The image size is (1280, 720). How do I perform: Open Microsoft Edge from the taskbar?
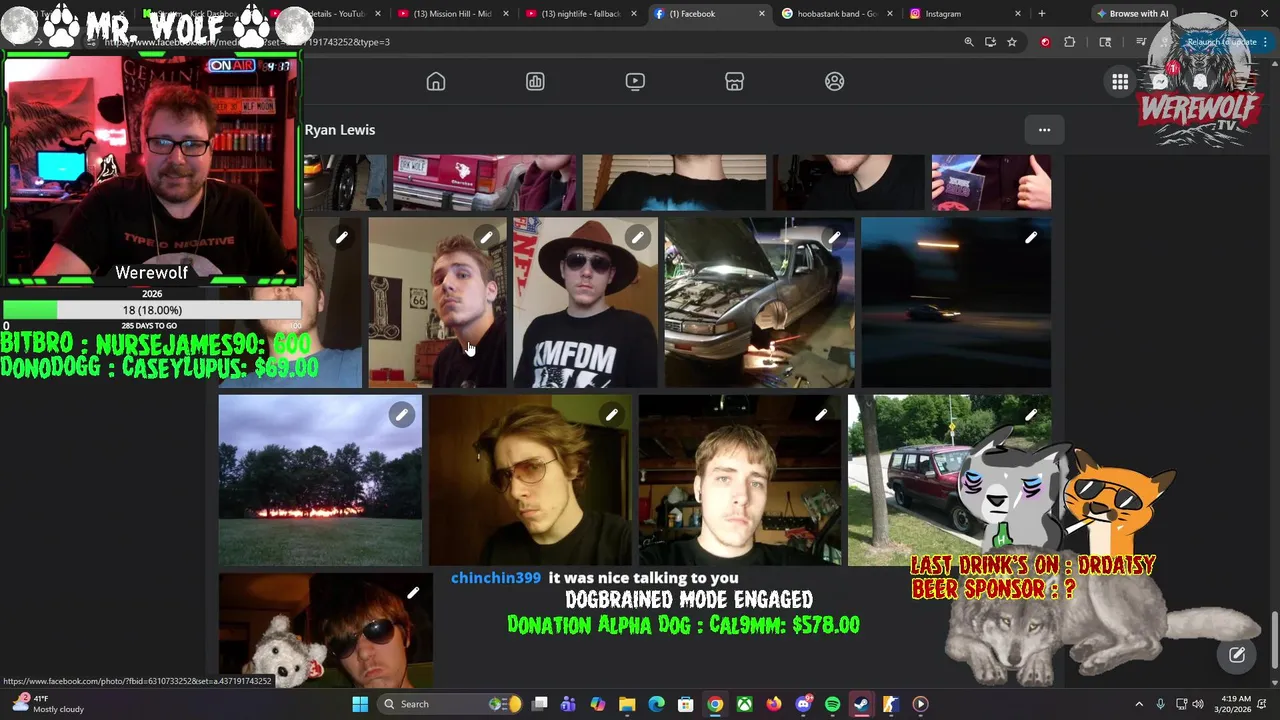pyautogui.click(x=656, y=704)
